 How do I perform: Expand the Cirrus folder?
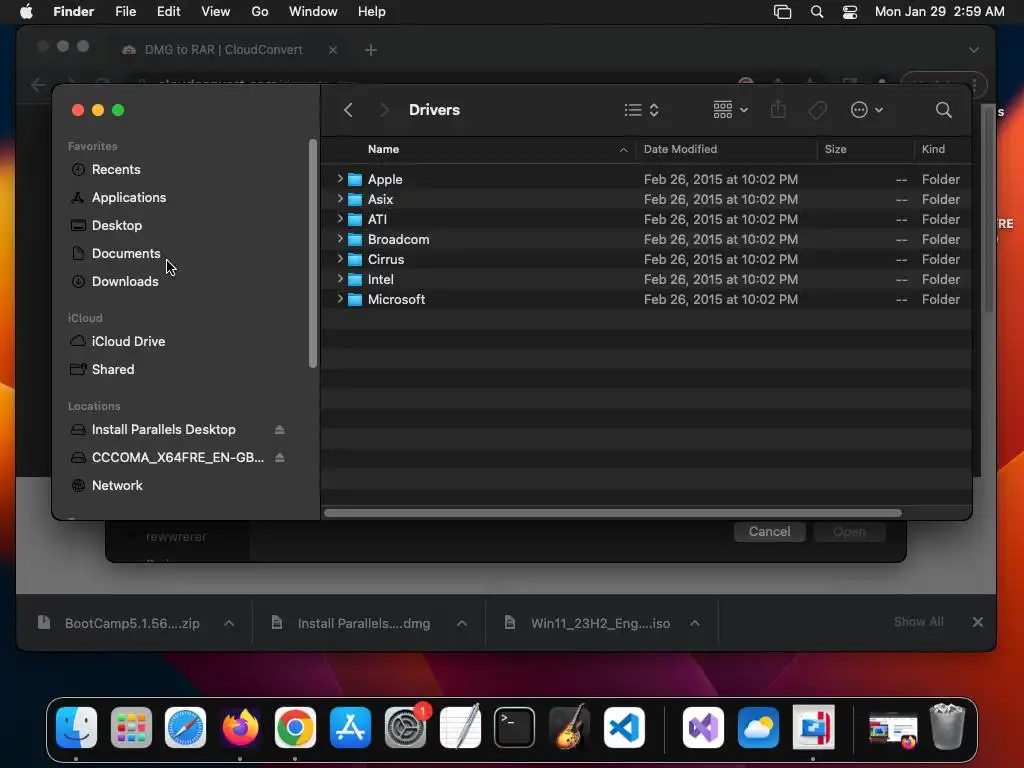[x=340, y=259]
